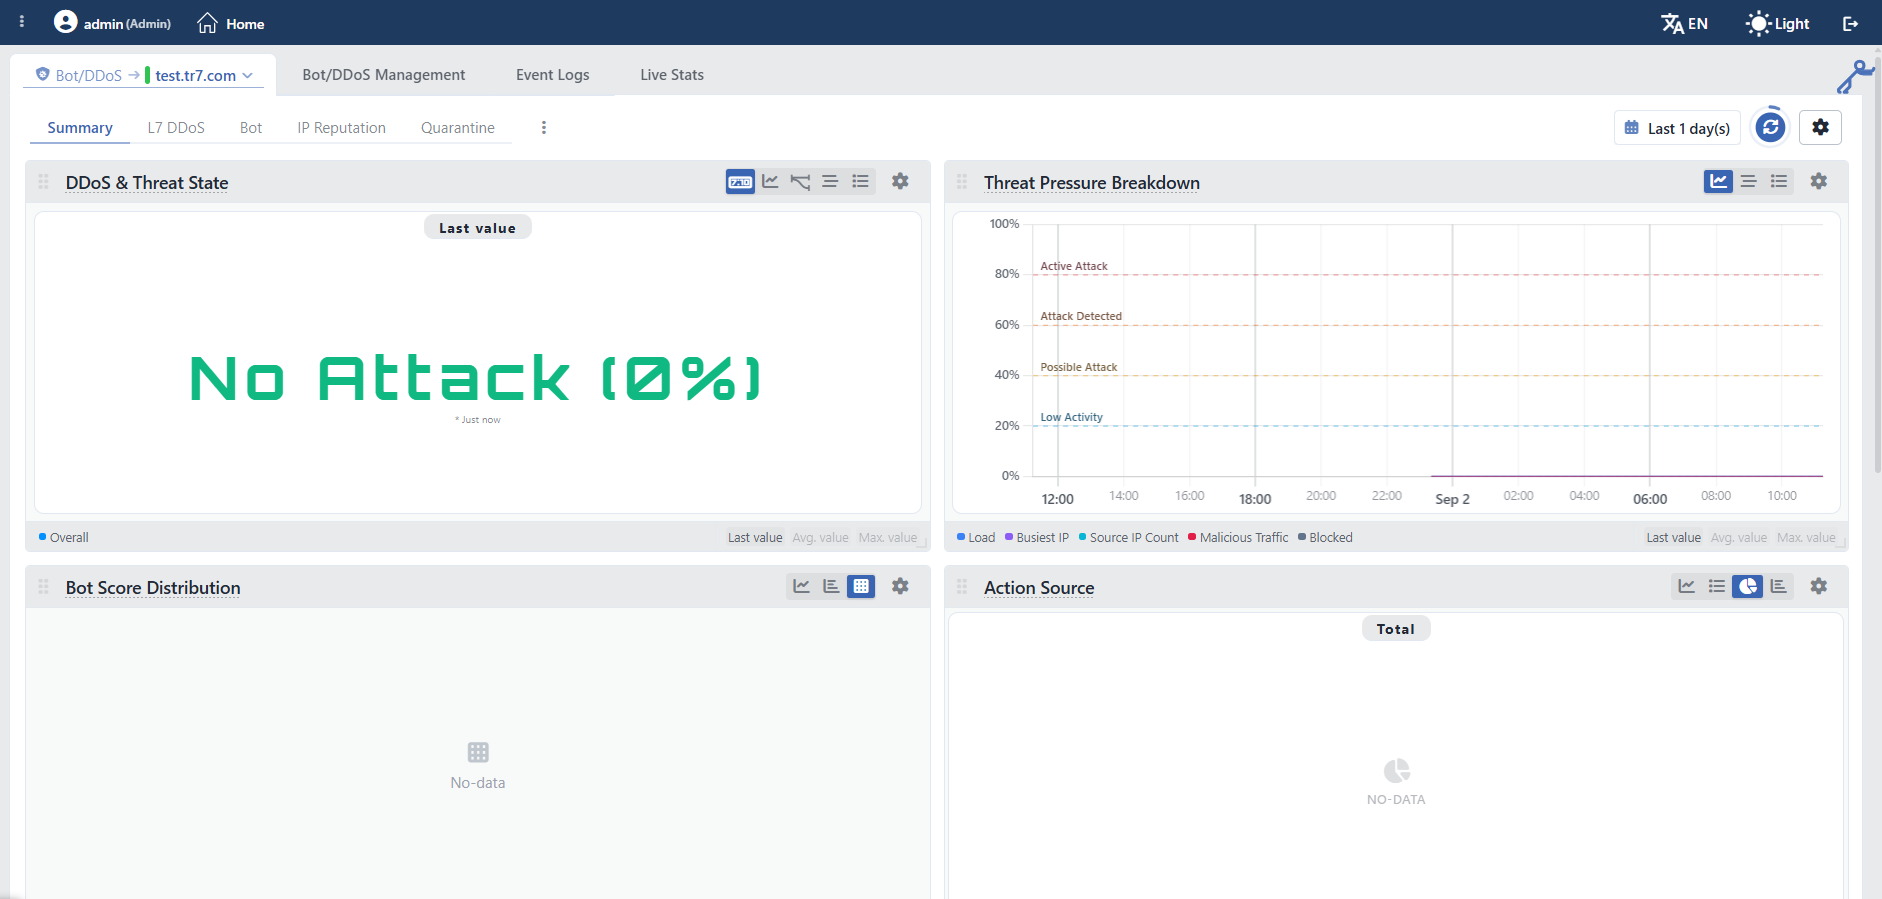The image size is (1882, 899).
Task: Toggle the Malicious Traffic legend series
Action: [1238, 537]
